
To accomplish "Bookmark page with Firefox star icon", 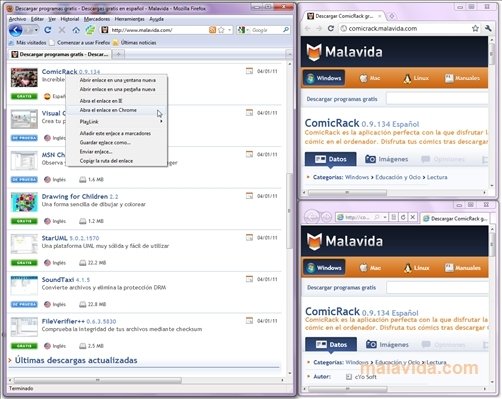I will 221,30.
